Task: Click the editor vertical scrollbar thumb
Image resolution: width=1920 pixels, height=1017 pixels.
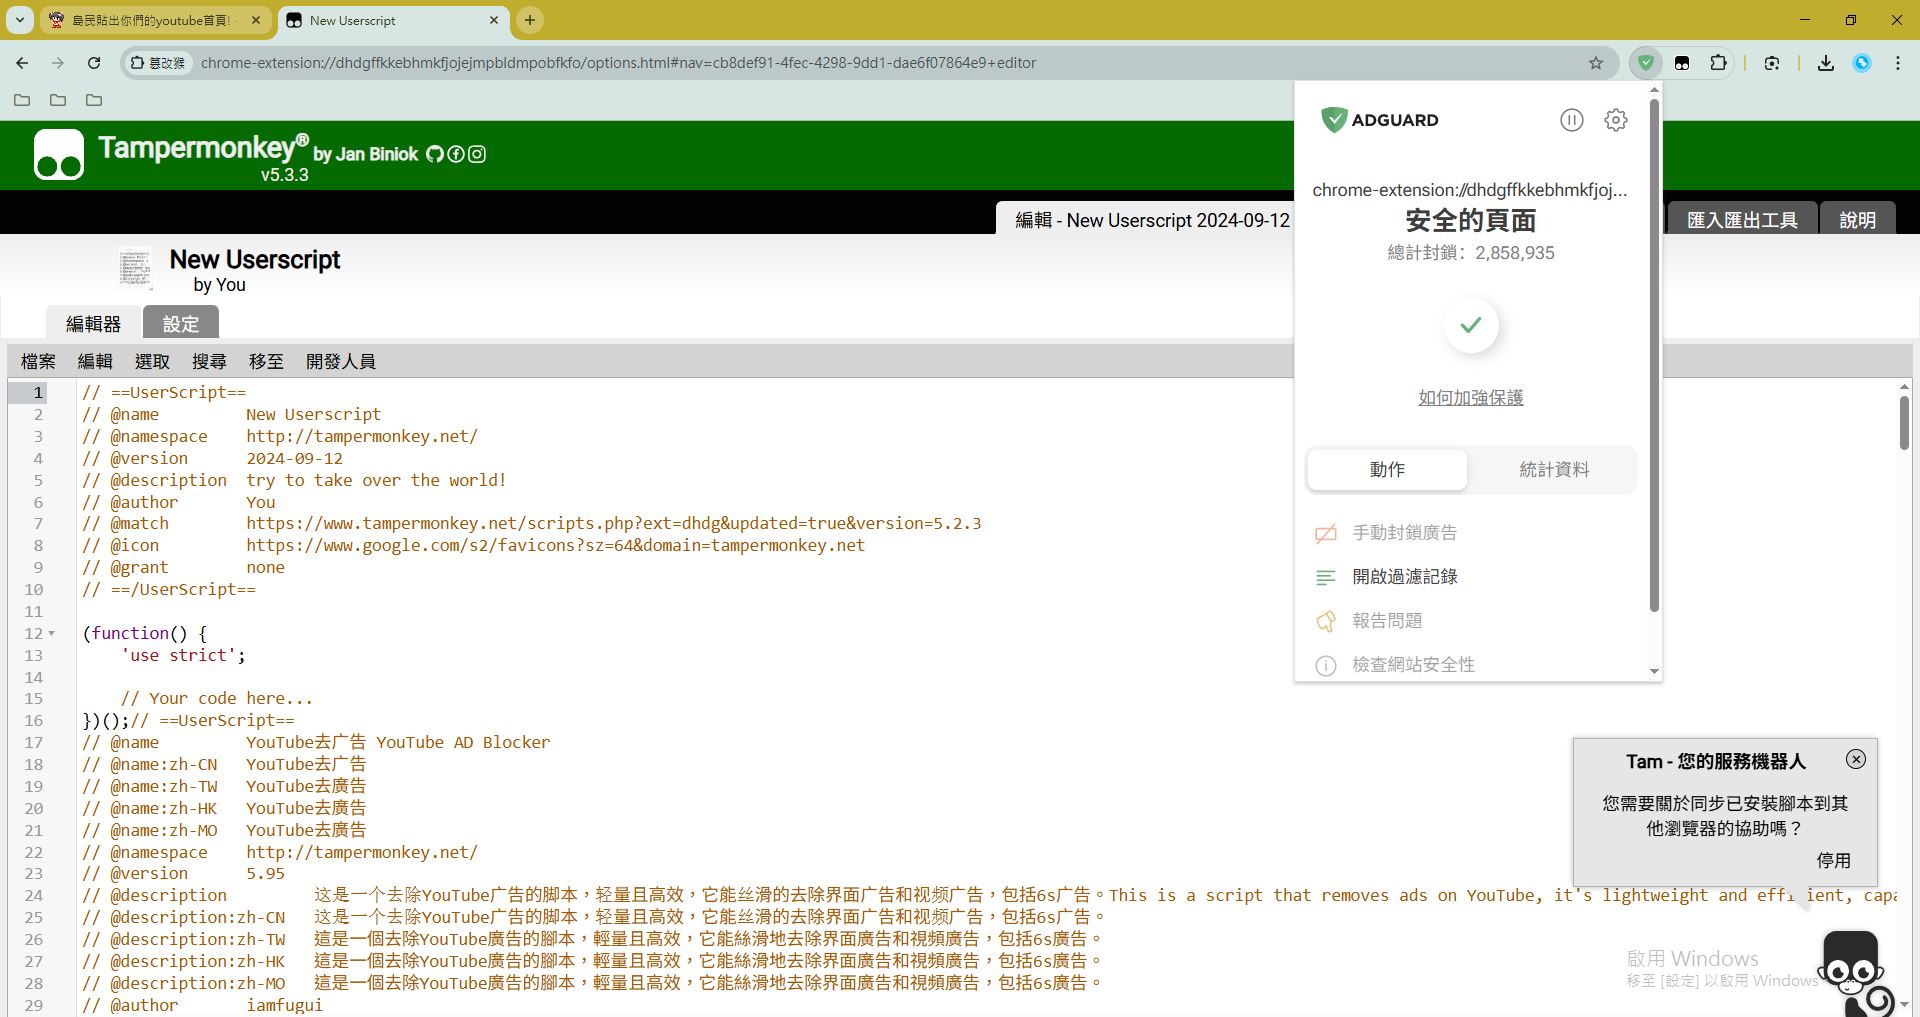Action: point(1903,422)
